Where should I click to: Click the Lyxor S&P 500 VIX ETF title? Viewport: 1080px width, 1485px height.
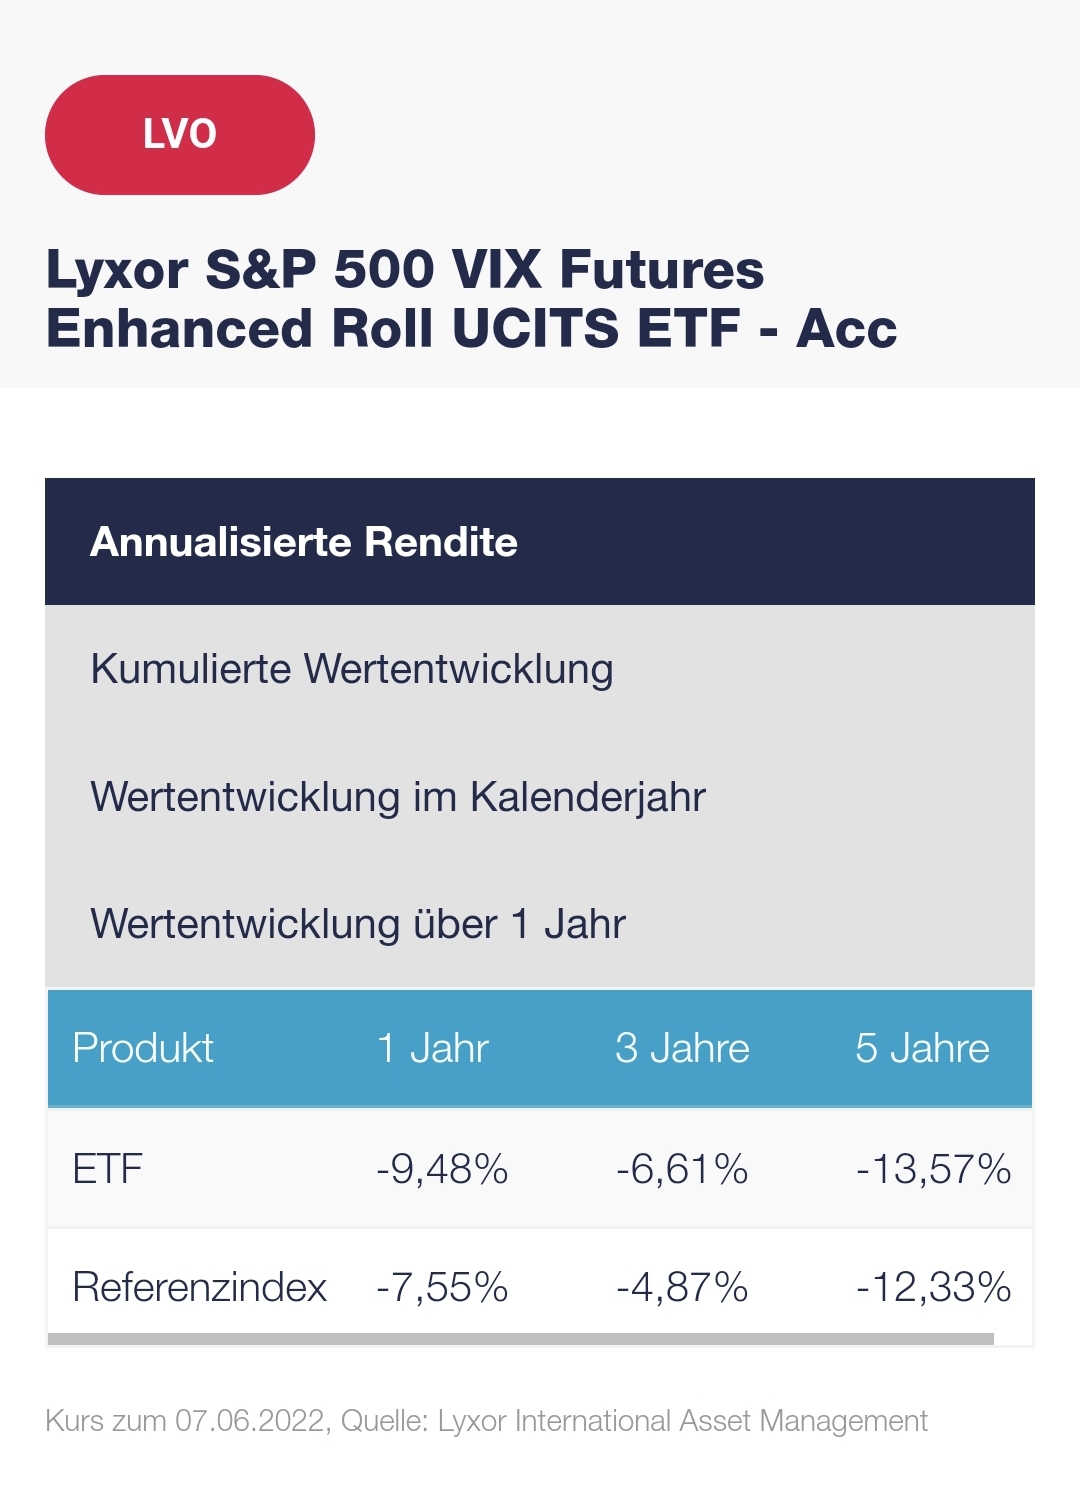(x=470, y=298)
